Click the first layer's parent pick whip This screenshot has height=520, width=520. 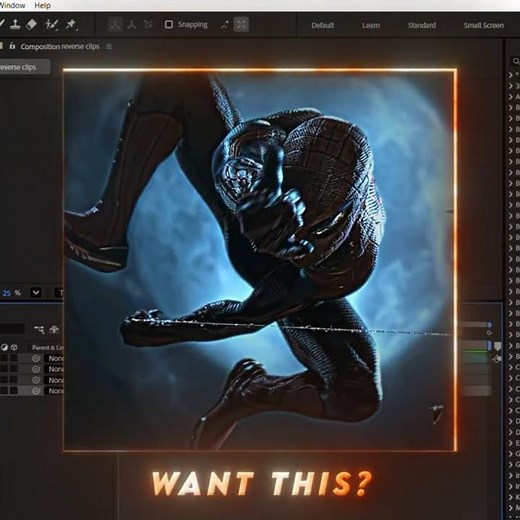point(36,358)
